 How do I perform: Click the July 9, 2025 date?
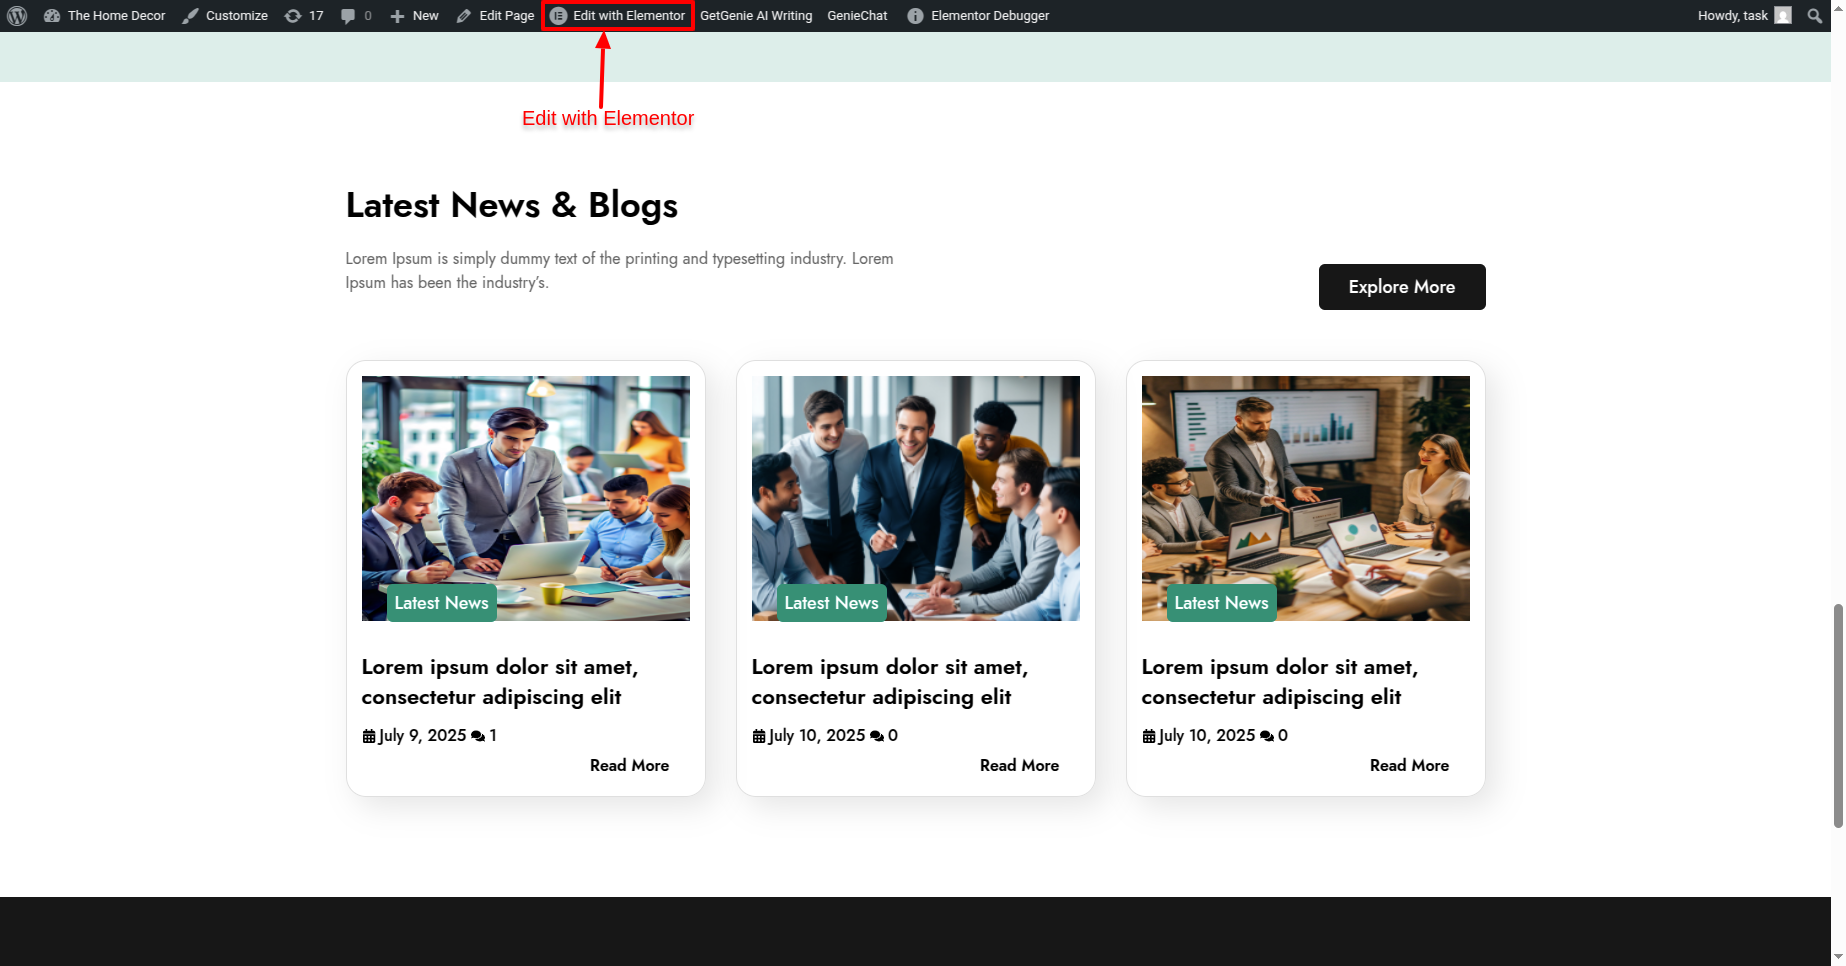pyautogui.click(x=422, y=736)
